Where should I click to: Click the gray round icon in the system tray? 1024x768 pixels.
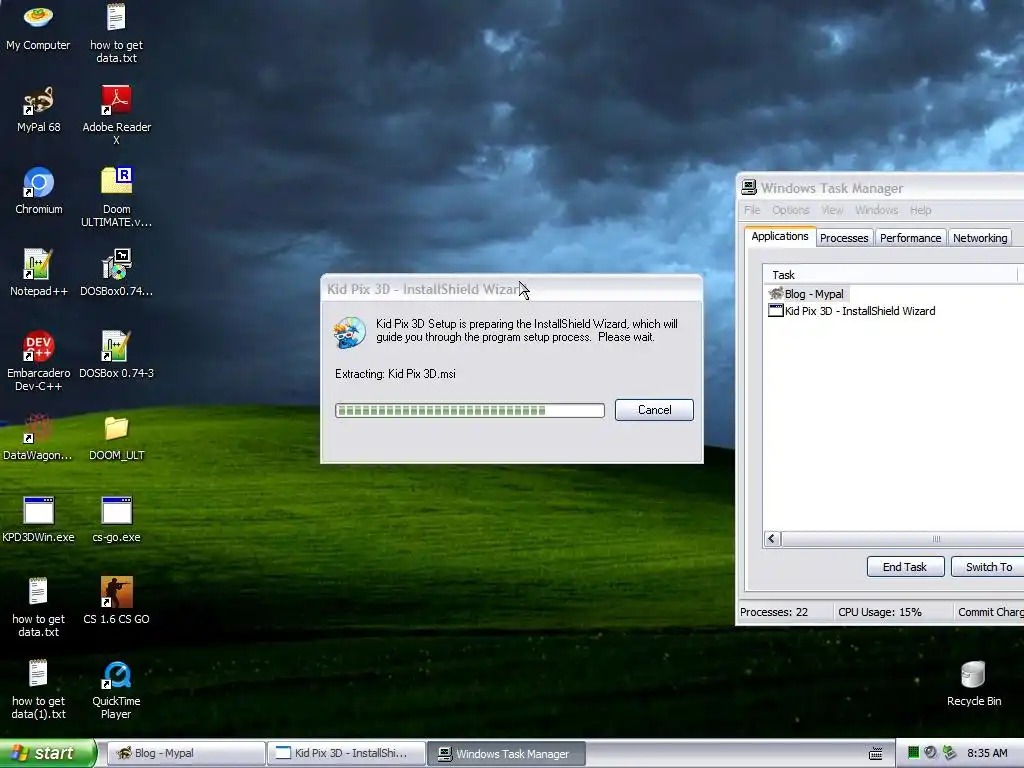931,753
